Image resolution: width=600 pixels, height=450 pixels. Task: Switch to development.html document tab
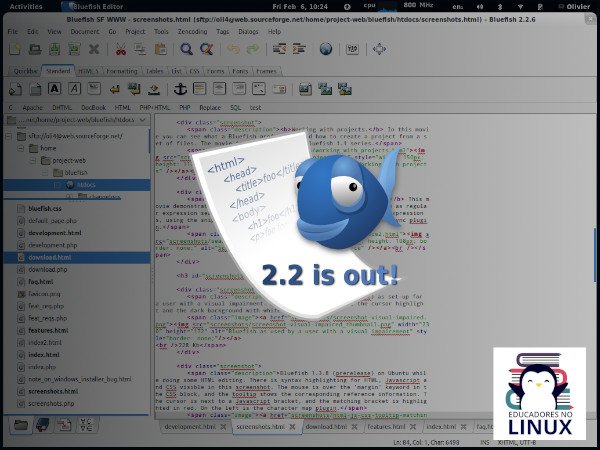pos(190,426)
